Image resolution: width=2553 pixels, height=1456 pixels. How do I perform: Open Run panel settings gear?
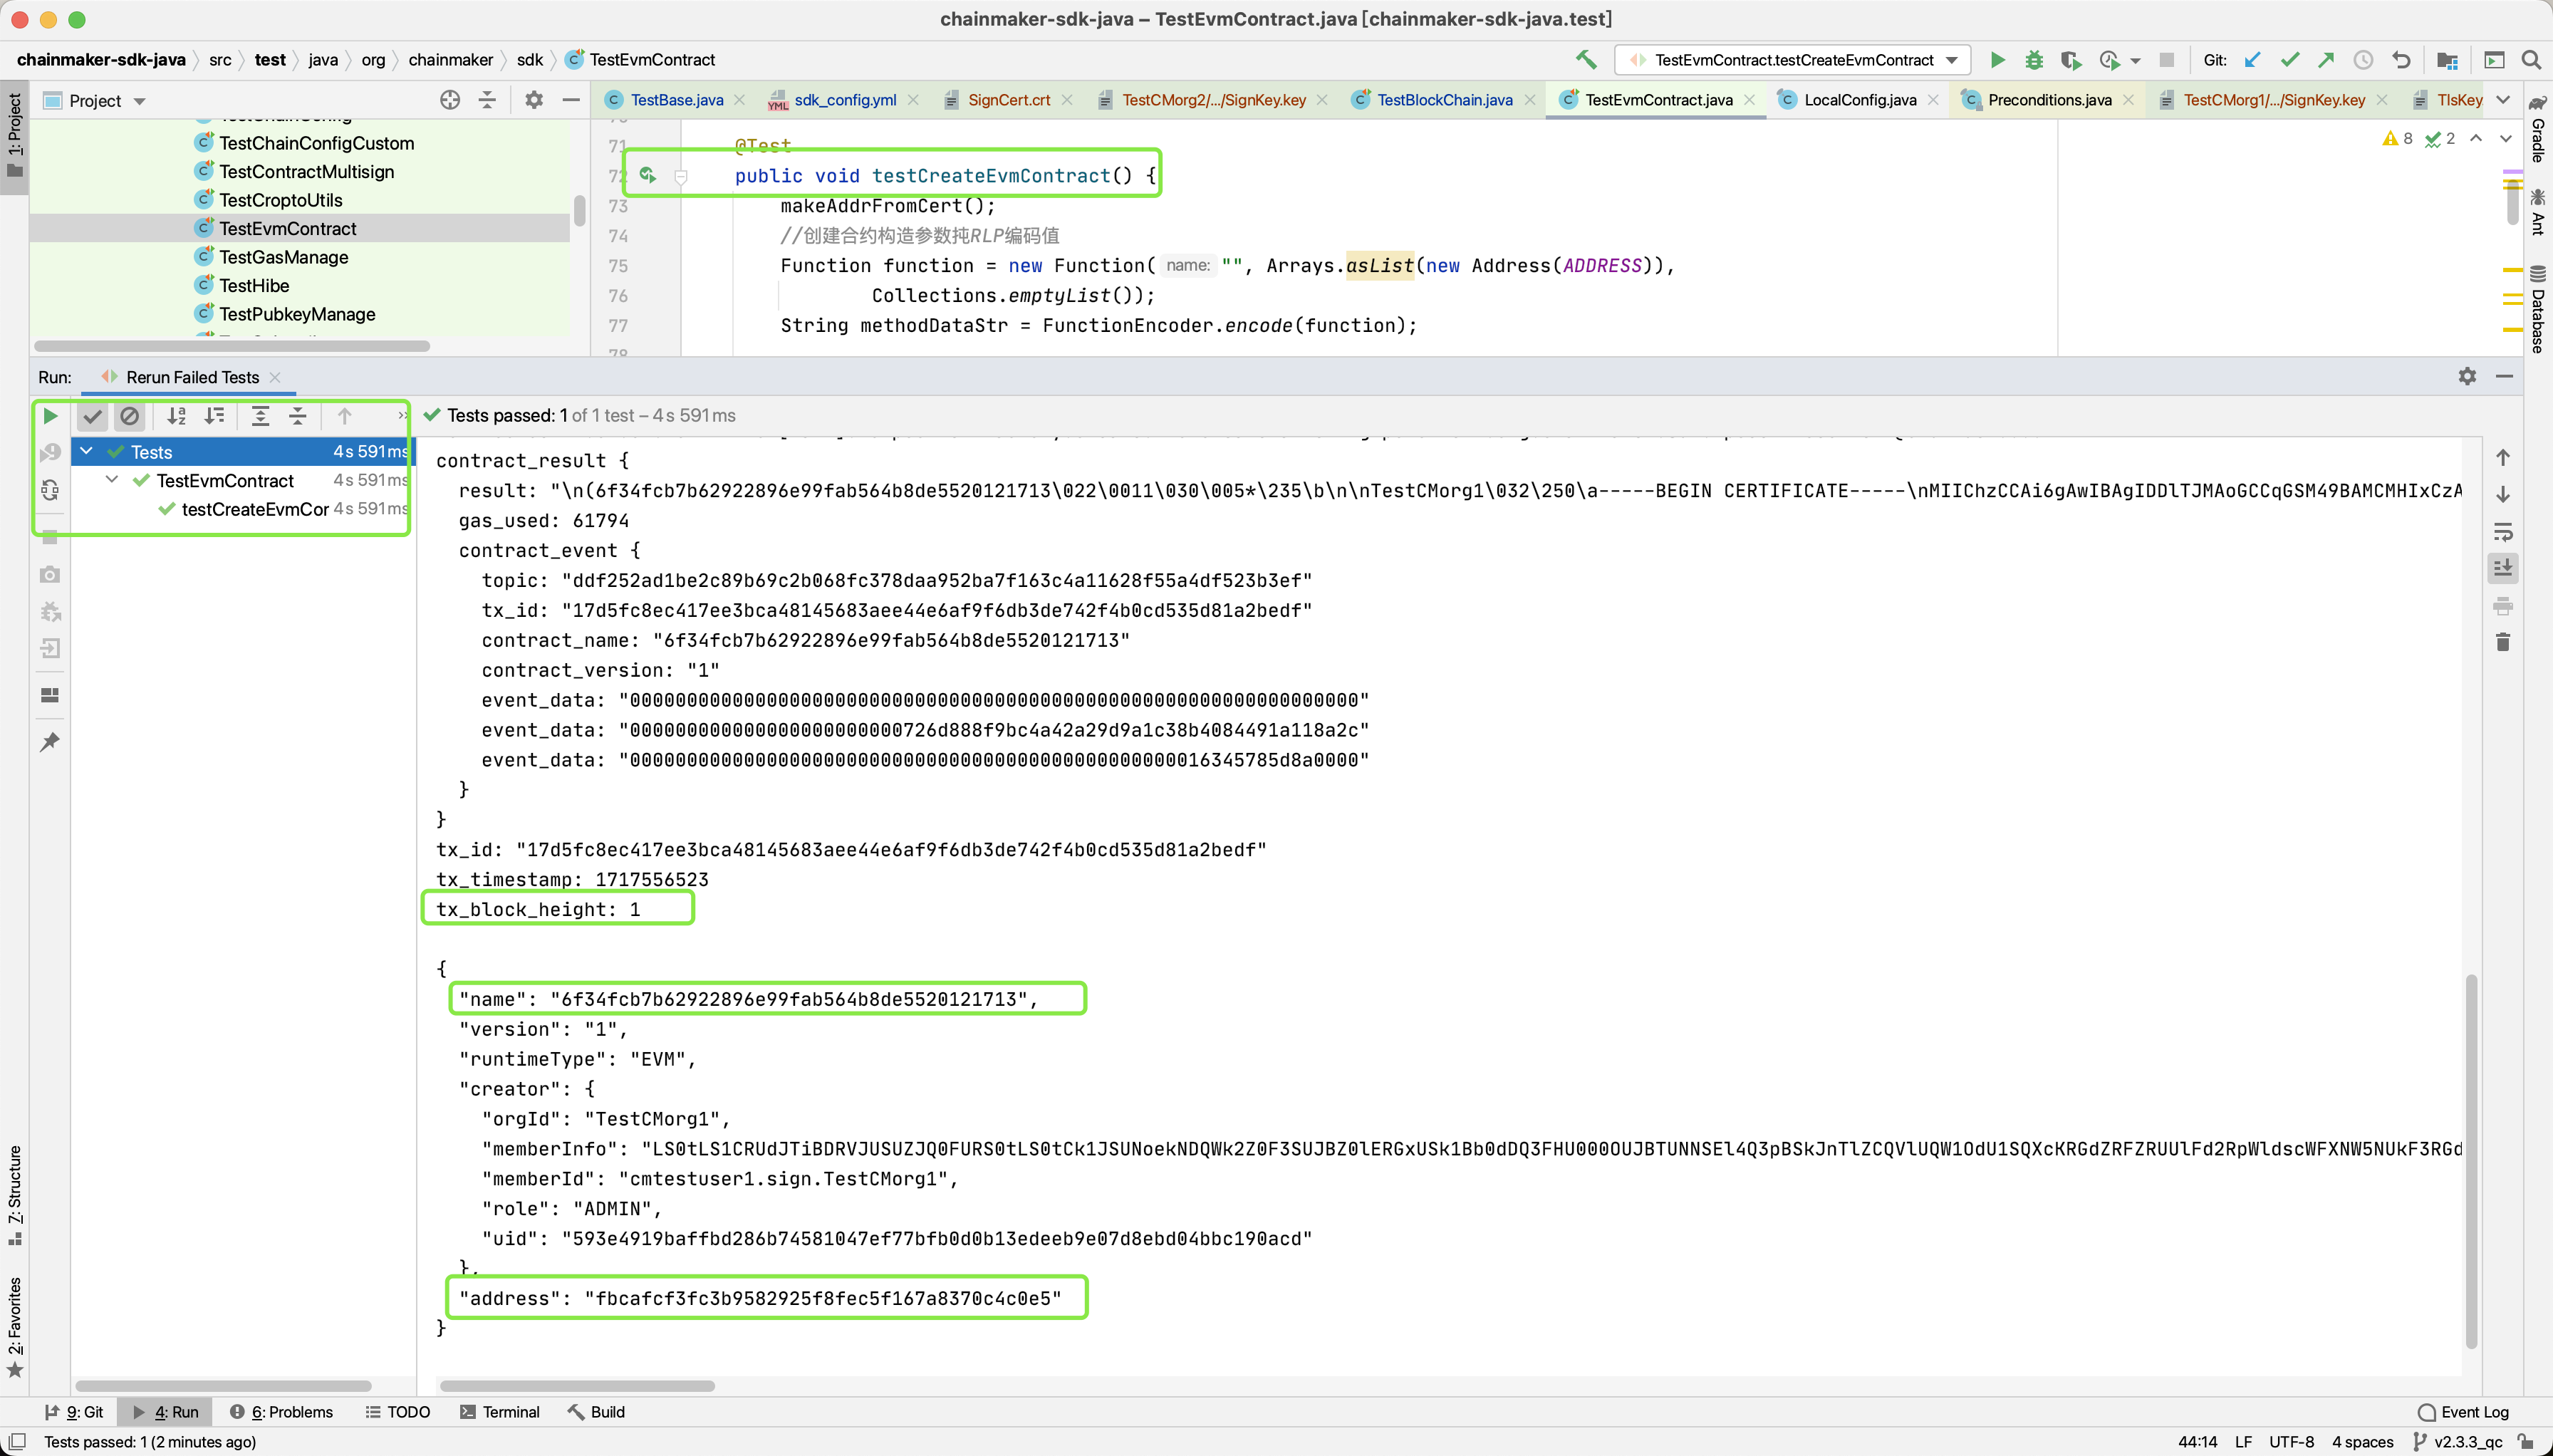point(2467,376)
